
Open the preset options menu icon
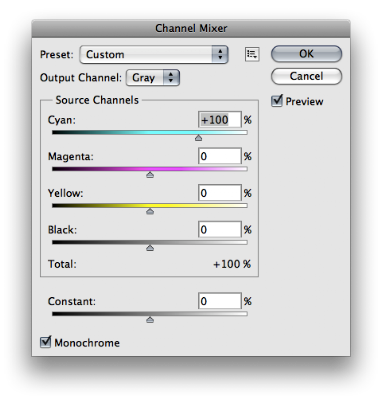coord(252,54)
